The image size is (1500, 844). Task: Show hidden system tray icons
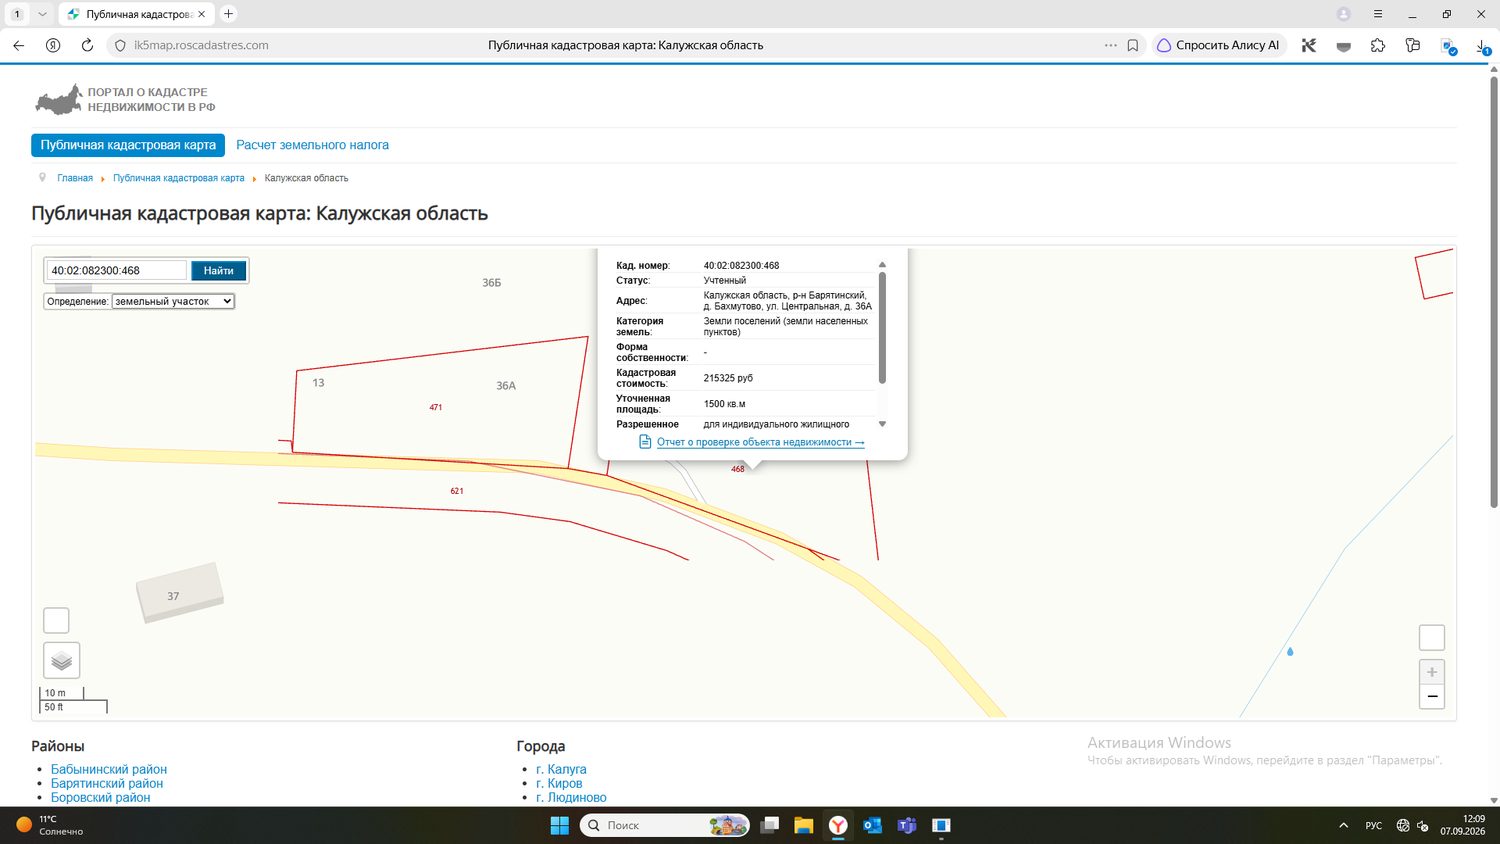1343,825
